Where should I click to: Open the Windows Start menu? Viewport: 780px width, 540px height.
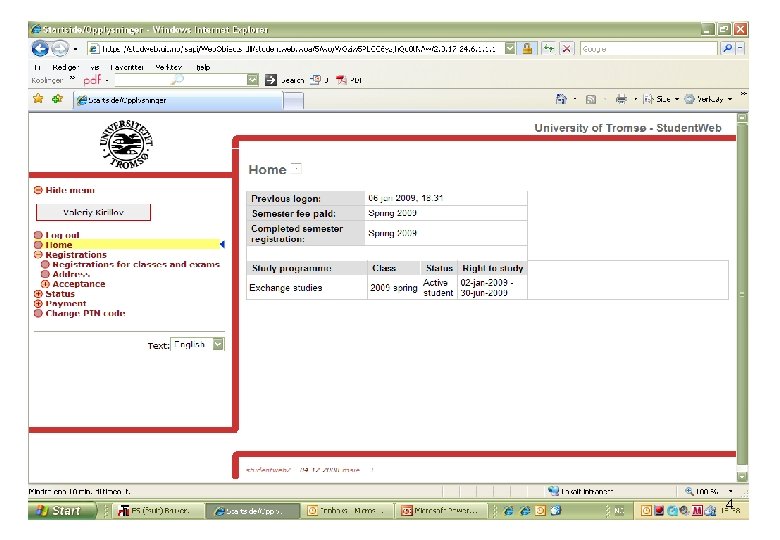click(x=62, y=511)
